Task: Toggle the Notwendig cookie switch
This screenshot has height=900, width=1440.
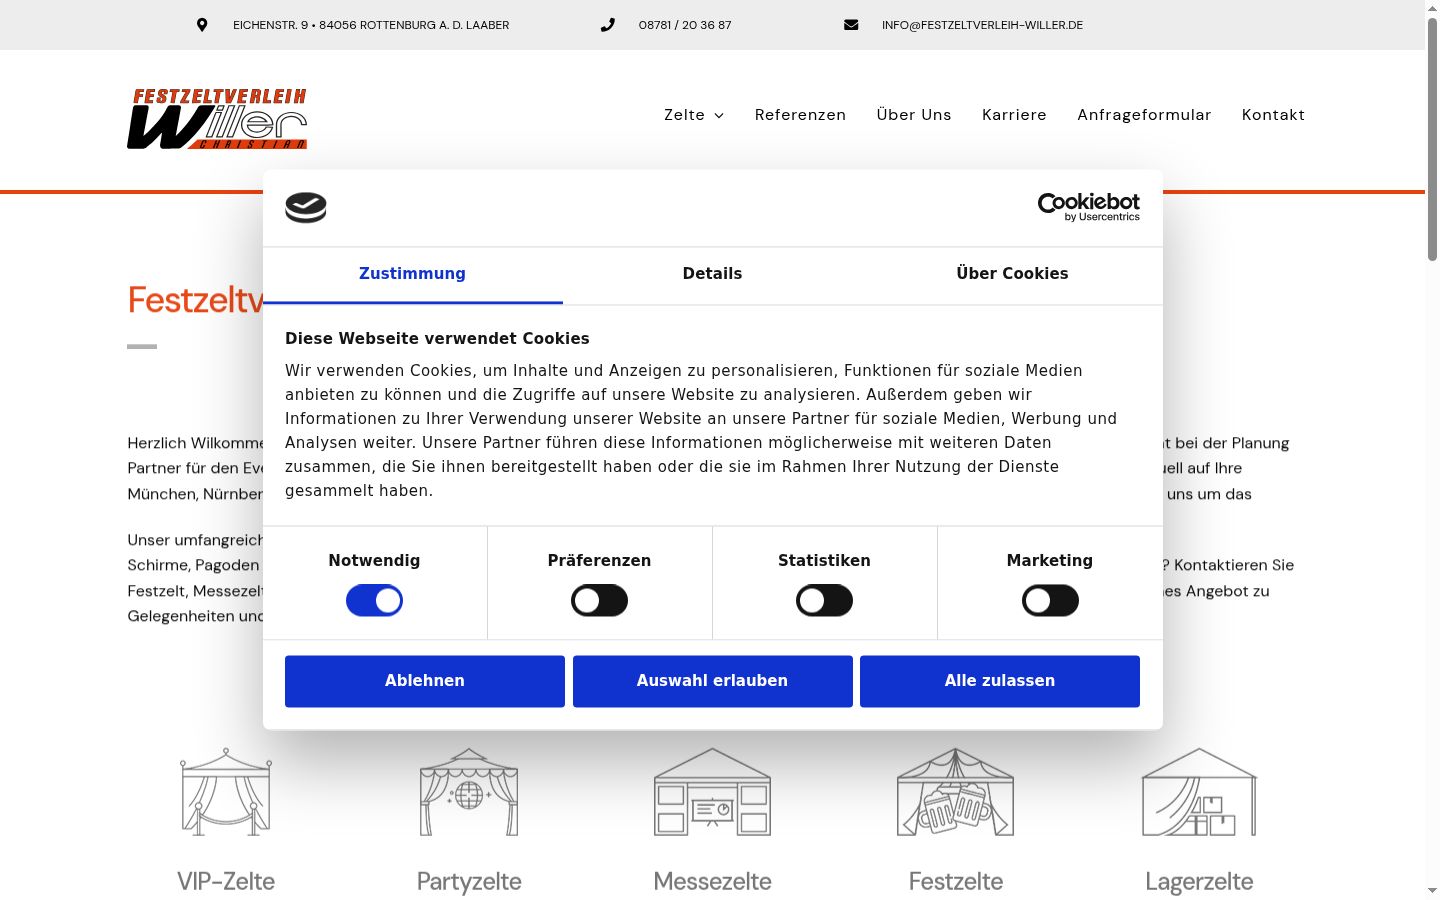Action: pos(374,601)
